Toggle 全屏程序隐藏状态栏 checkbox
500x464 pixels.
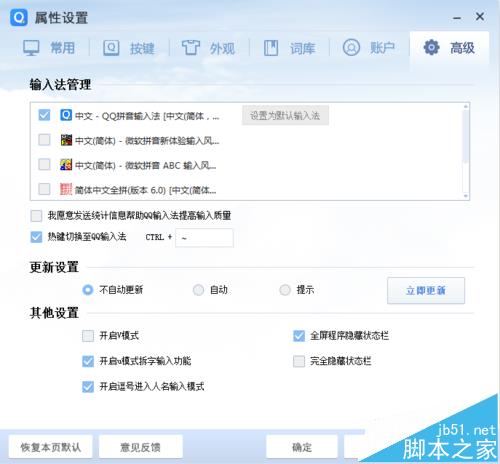[299, 336]
